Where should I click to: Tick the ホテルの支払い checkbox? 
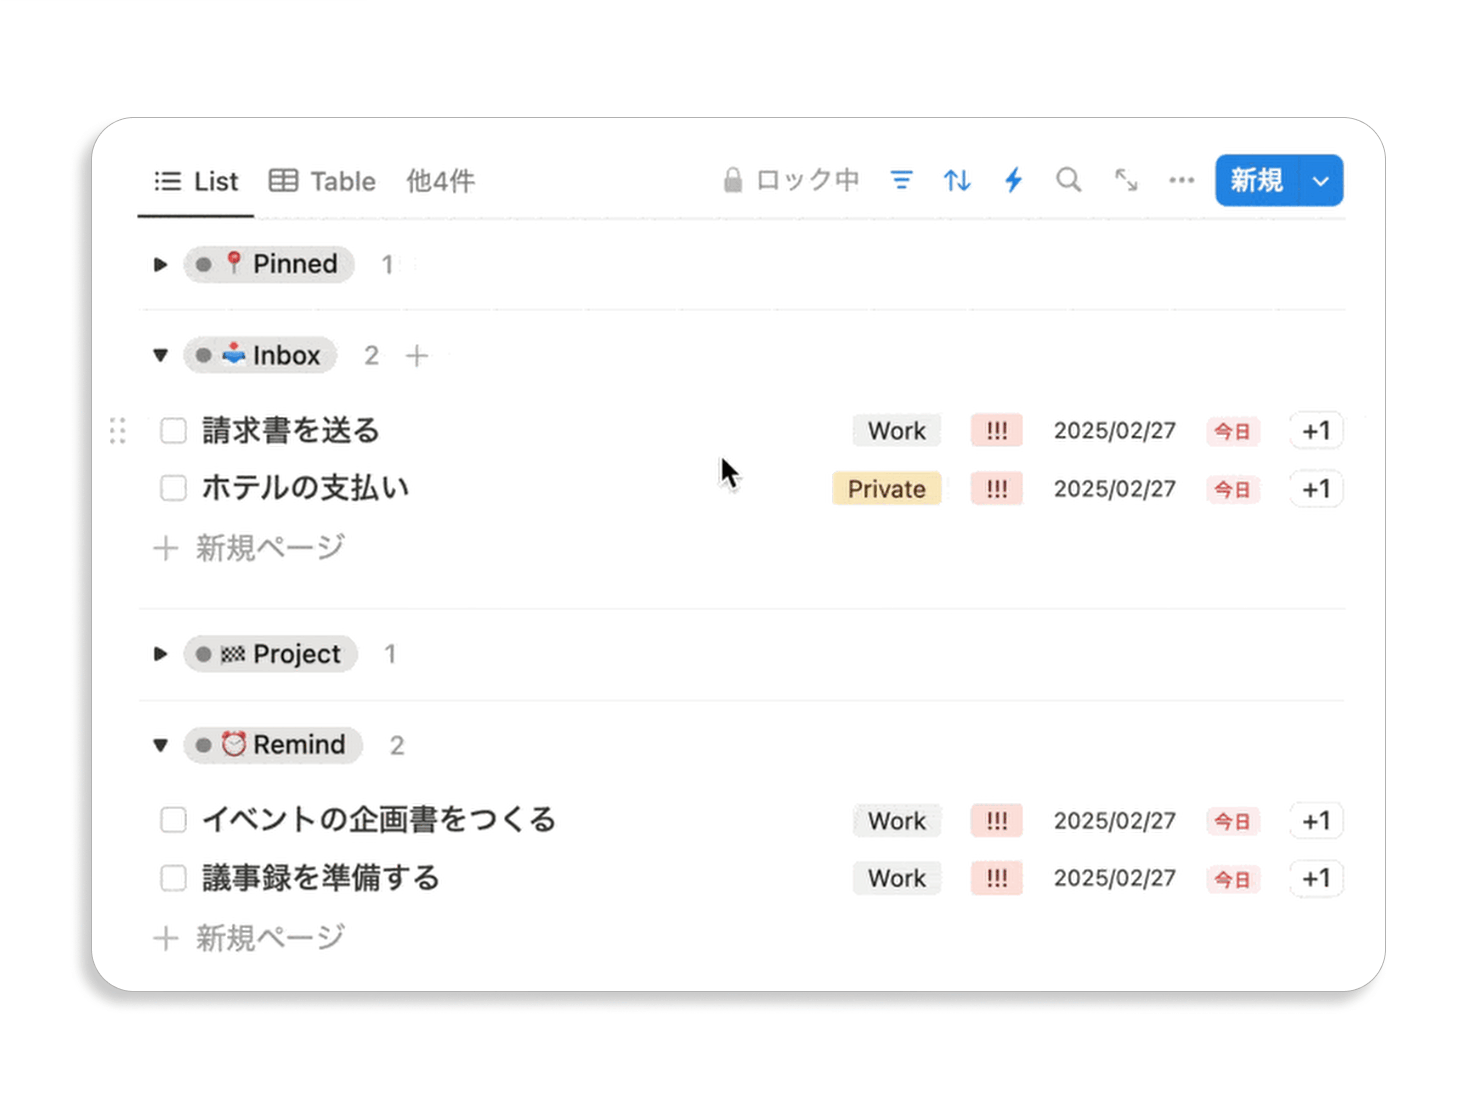pyautogui.click(x=174, y=488)
